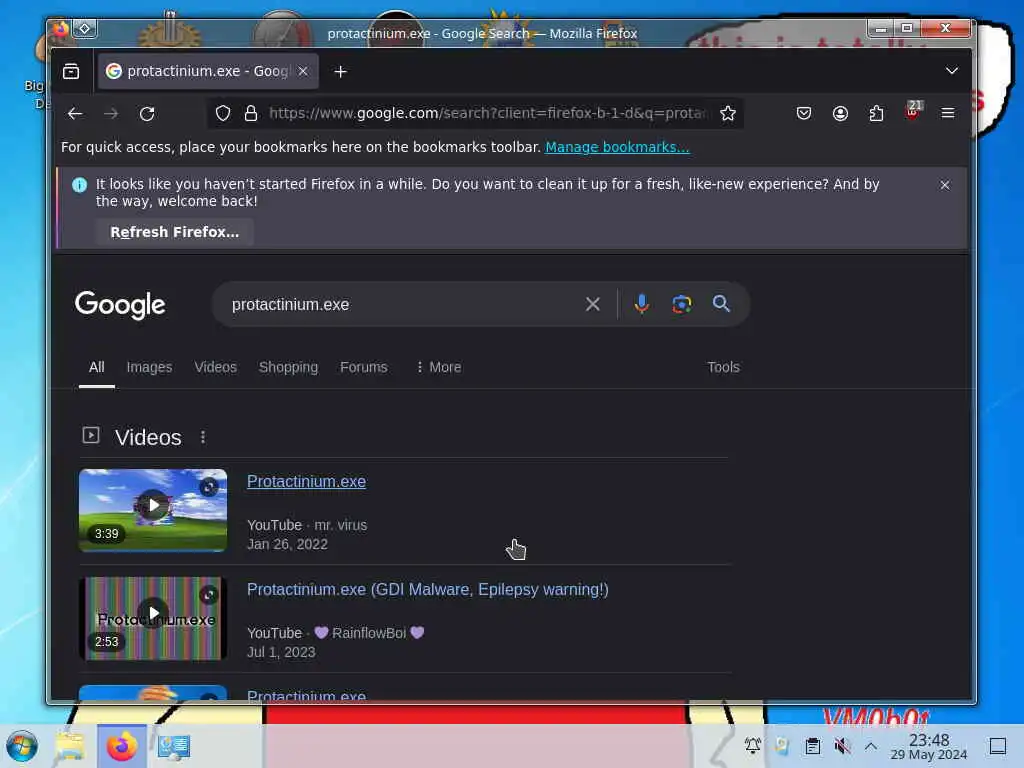The height and width of the screenshot is (768, 1024).
Task: Start Google voice search with microphone
Action: tap(641, 304)
